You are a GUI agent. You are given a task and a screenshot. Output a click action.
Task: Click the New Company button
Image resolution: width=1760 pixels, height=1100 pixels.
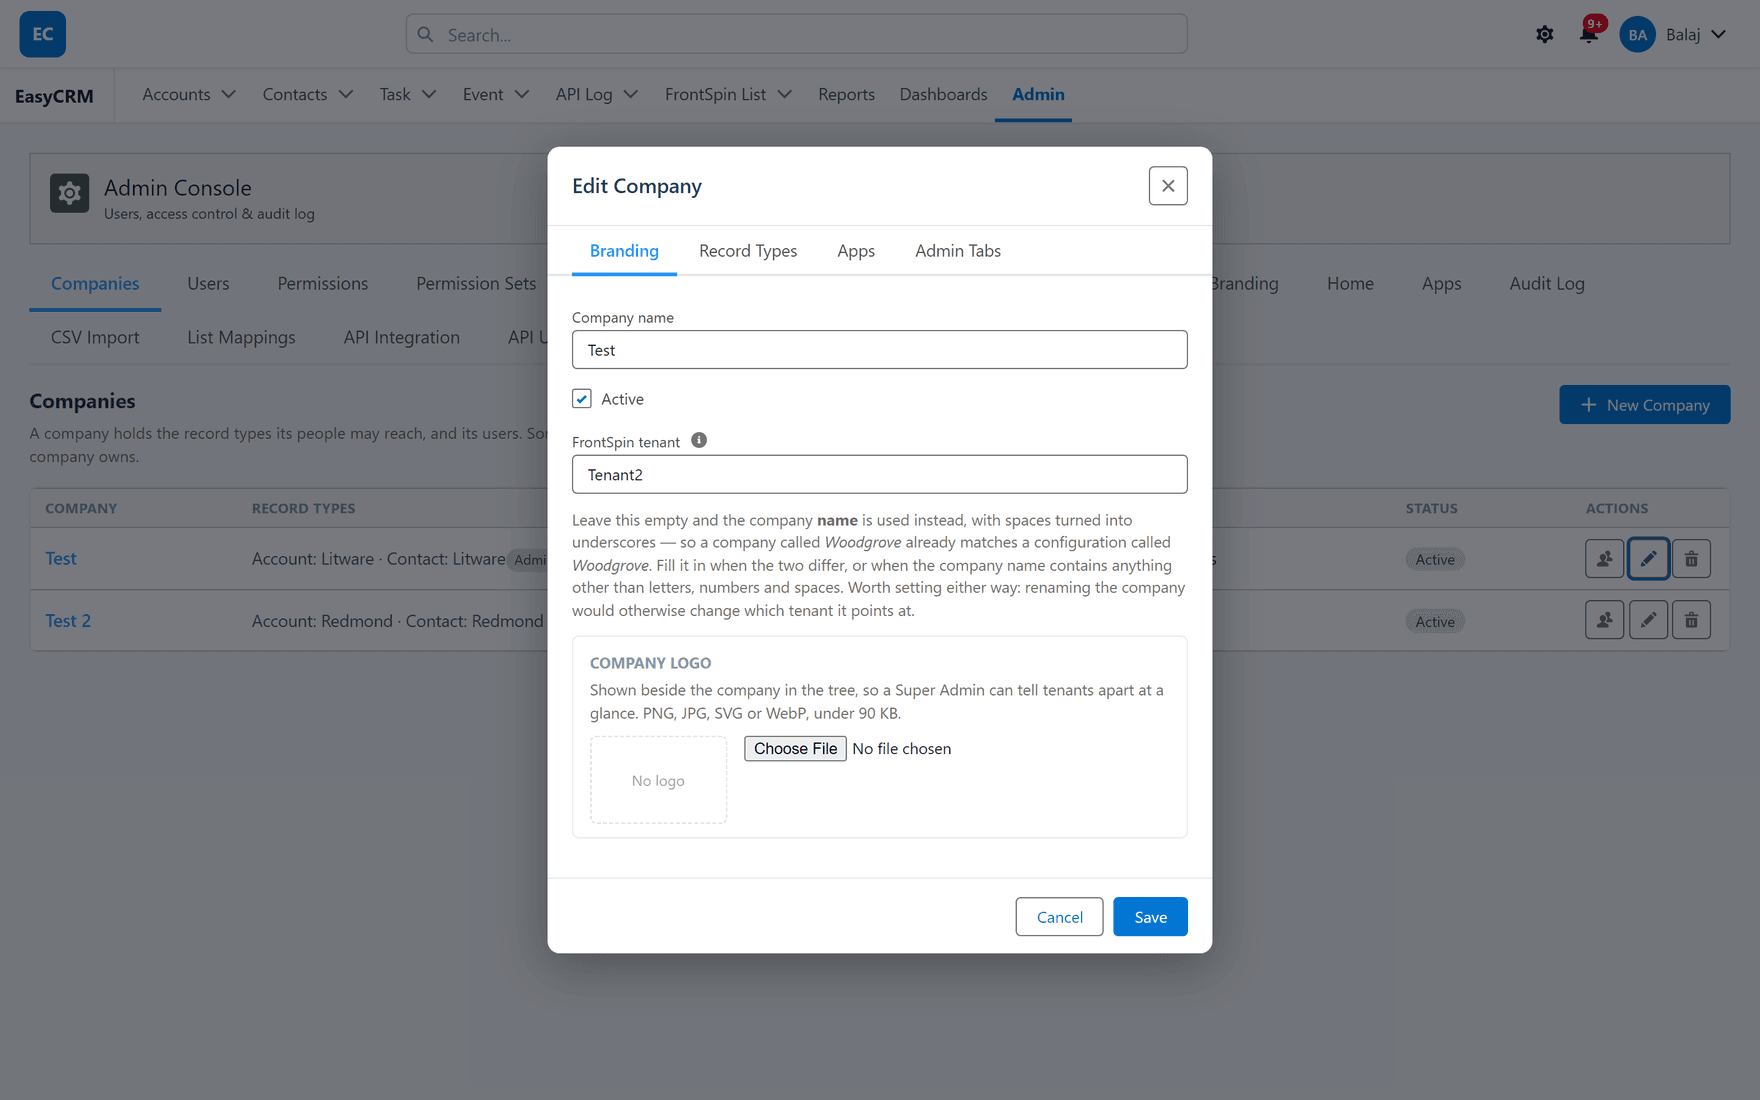coord(1644,405)
